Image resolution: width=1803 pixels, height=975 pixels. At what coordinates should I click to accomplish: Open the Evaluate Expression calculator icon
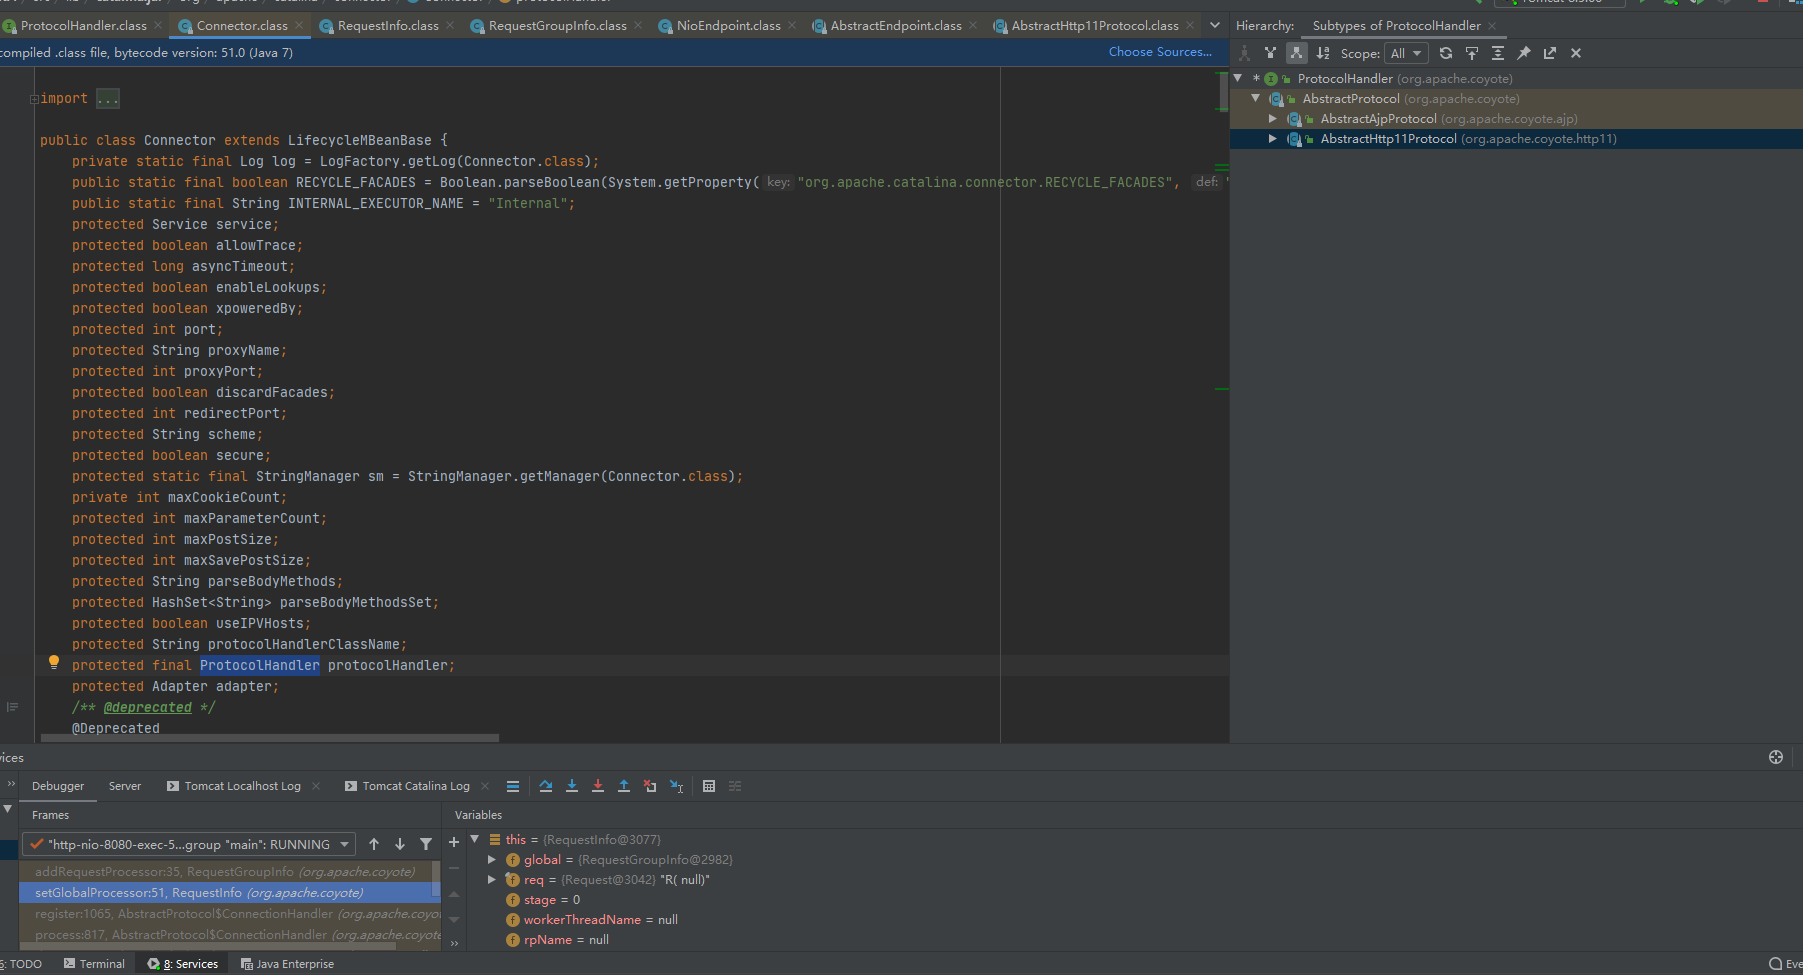coord(709,786)
